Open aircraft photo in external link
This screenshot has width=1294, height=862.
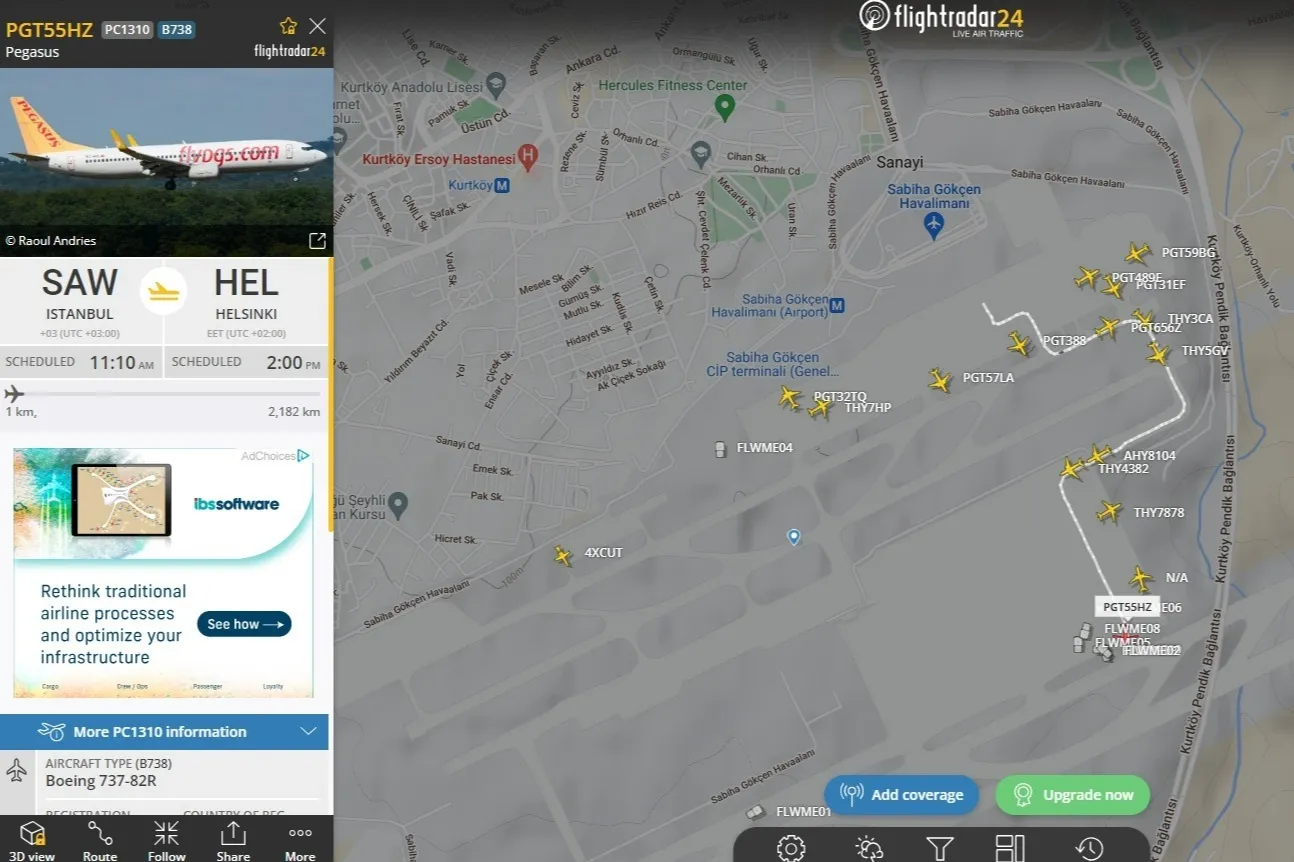click(x=317, y=240)
